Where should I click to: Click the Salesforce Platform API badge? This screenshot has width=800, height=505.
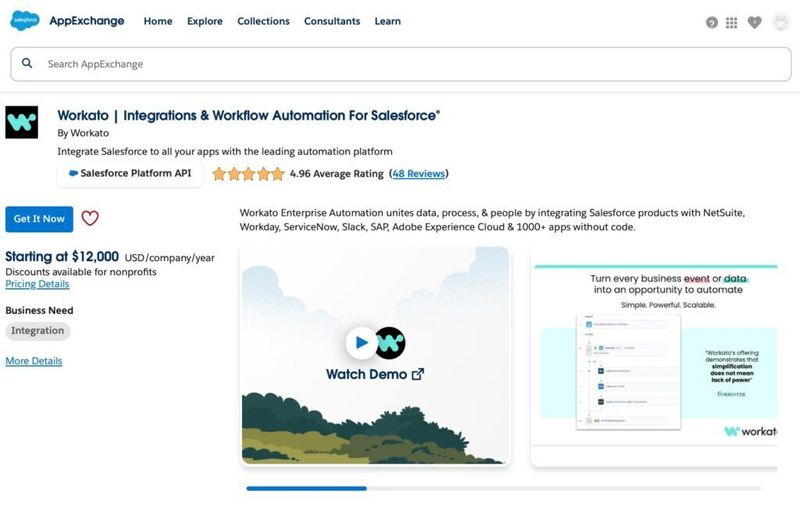coord(130,173)
